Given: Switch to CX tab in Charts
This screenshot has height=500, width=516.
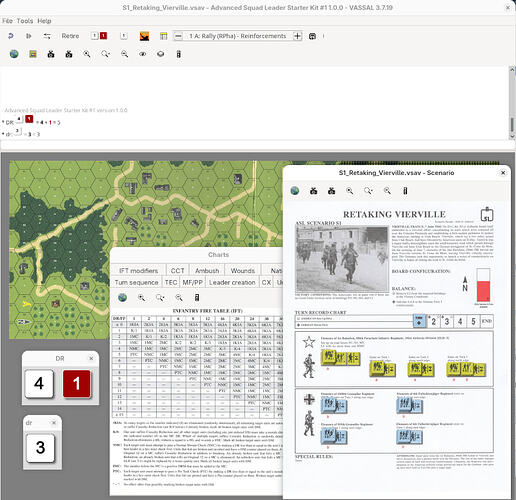Looking at the screenshot, I should 266,282.
